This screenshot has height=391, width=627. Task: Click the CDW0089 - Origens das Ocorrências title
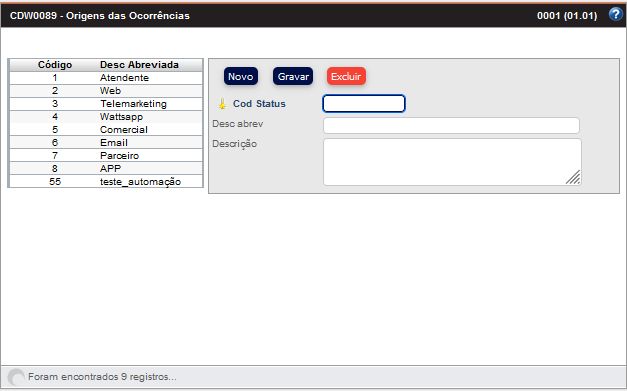tap(100, 16)
